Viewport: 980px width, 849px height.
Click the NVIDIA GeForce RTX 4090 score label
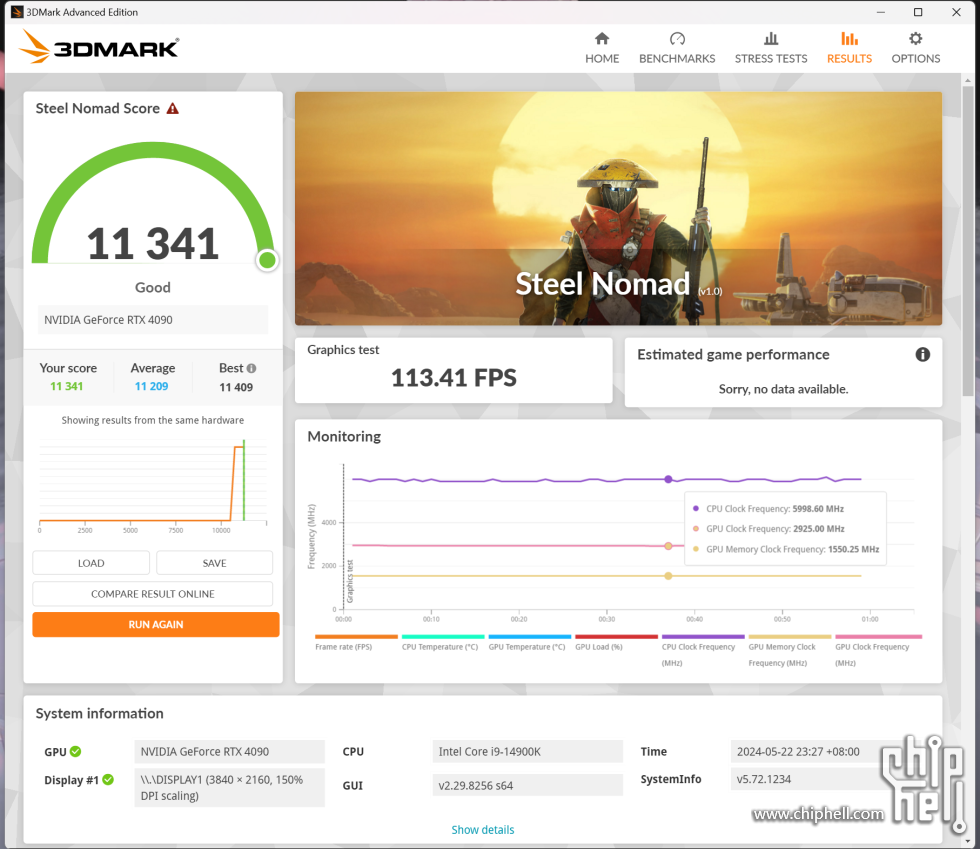(152, 319)
